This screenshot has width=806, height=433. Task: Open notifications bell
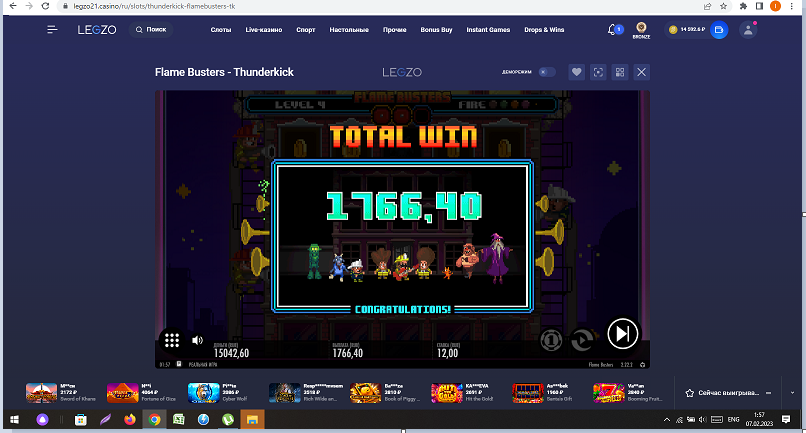coord(612,30)
